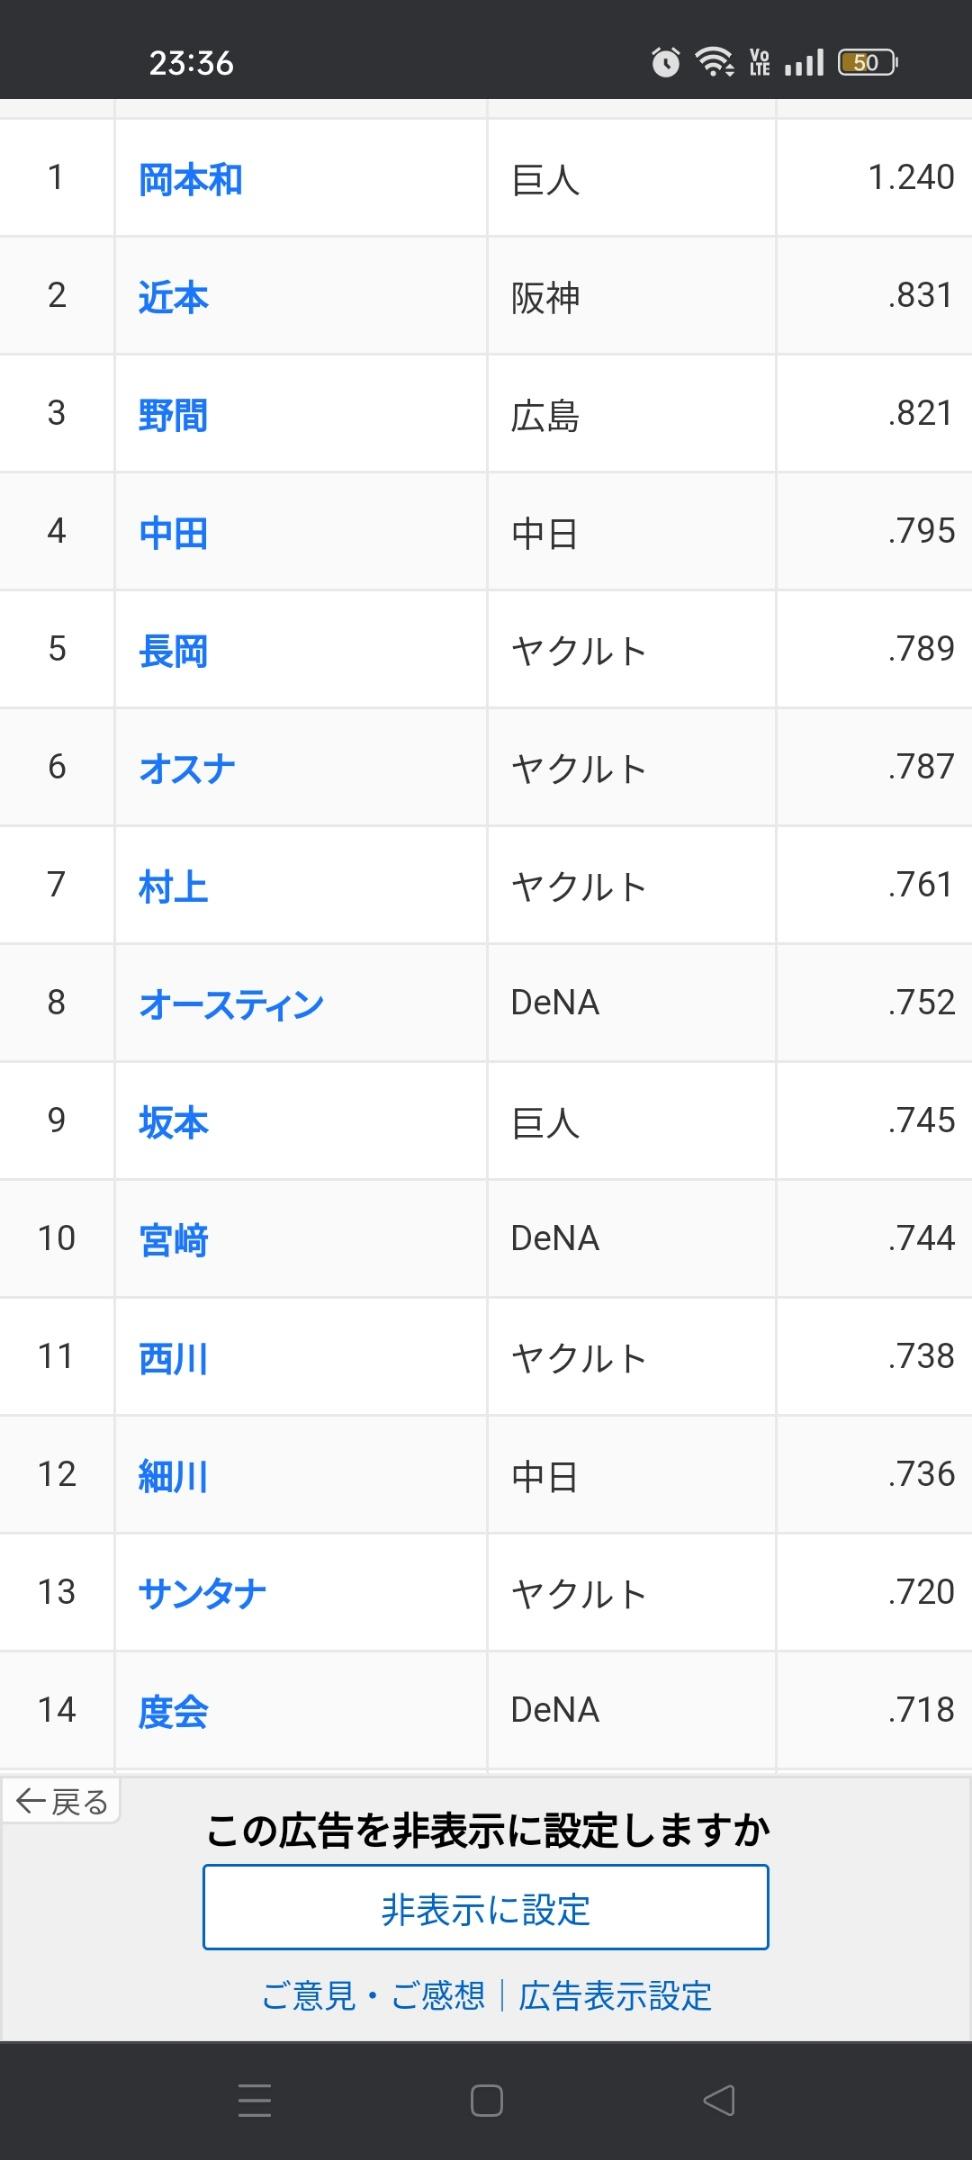This screenshot has height=2160, width=972.
Task: Tap the Android back triangle icon
Action: tap(719, 2100)
